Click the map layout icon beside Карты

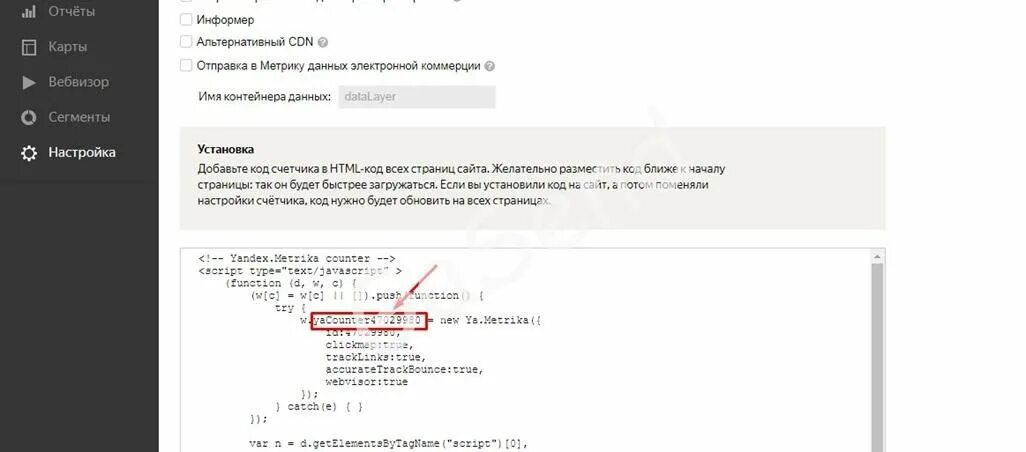pos(29,47)
